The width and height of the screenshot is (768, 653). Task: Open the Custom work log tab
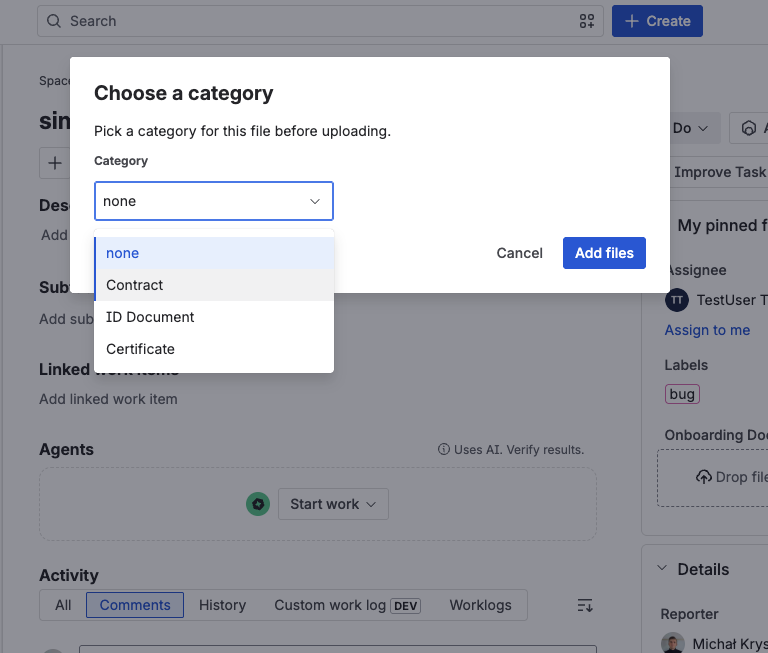click(x=347, y=605)
